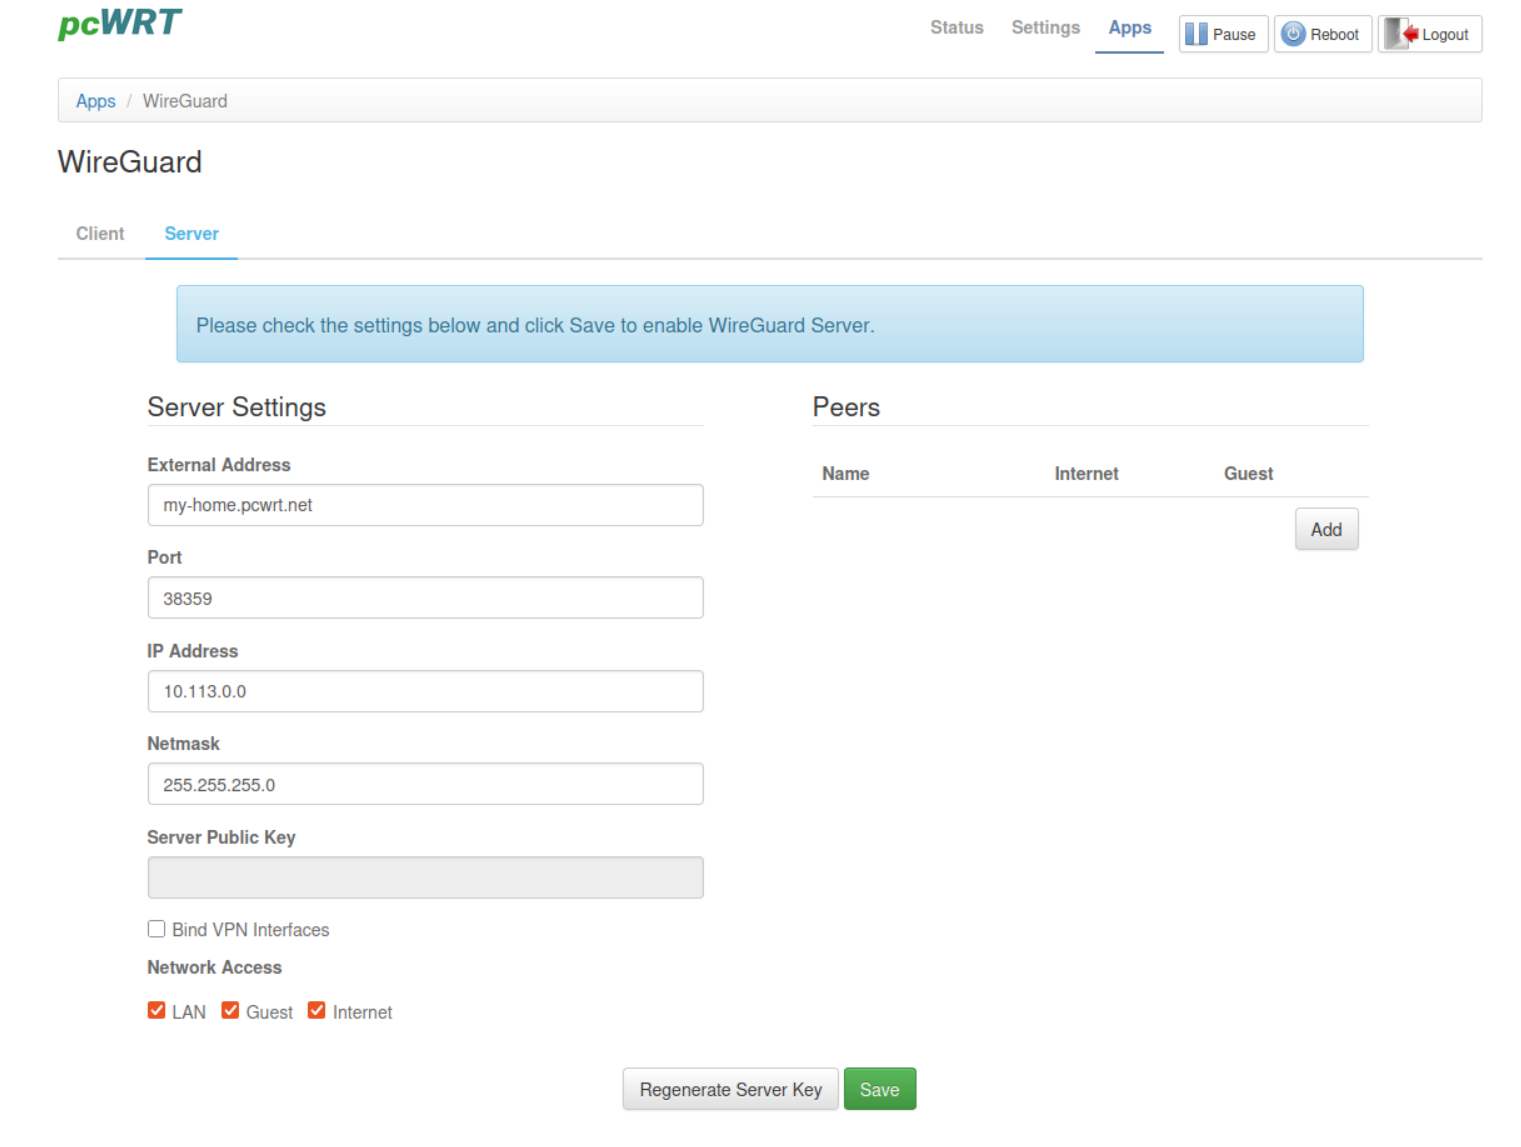Open the Status menu

(x=956, y=28)
